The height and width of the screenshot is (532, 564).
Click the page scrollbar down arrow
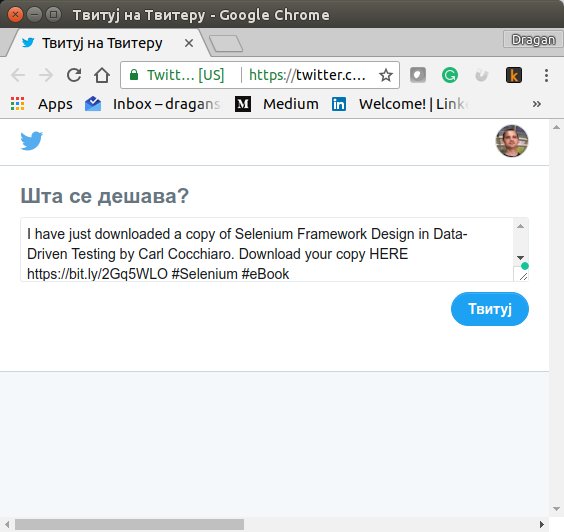point(556,509)
